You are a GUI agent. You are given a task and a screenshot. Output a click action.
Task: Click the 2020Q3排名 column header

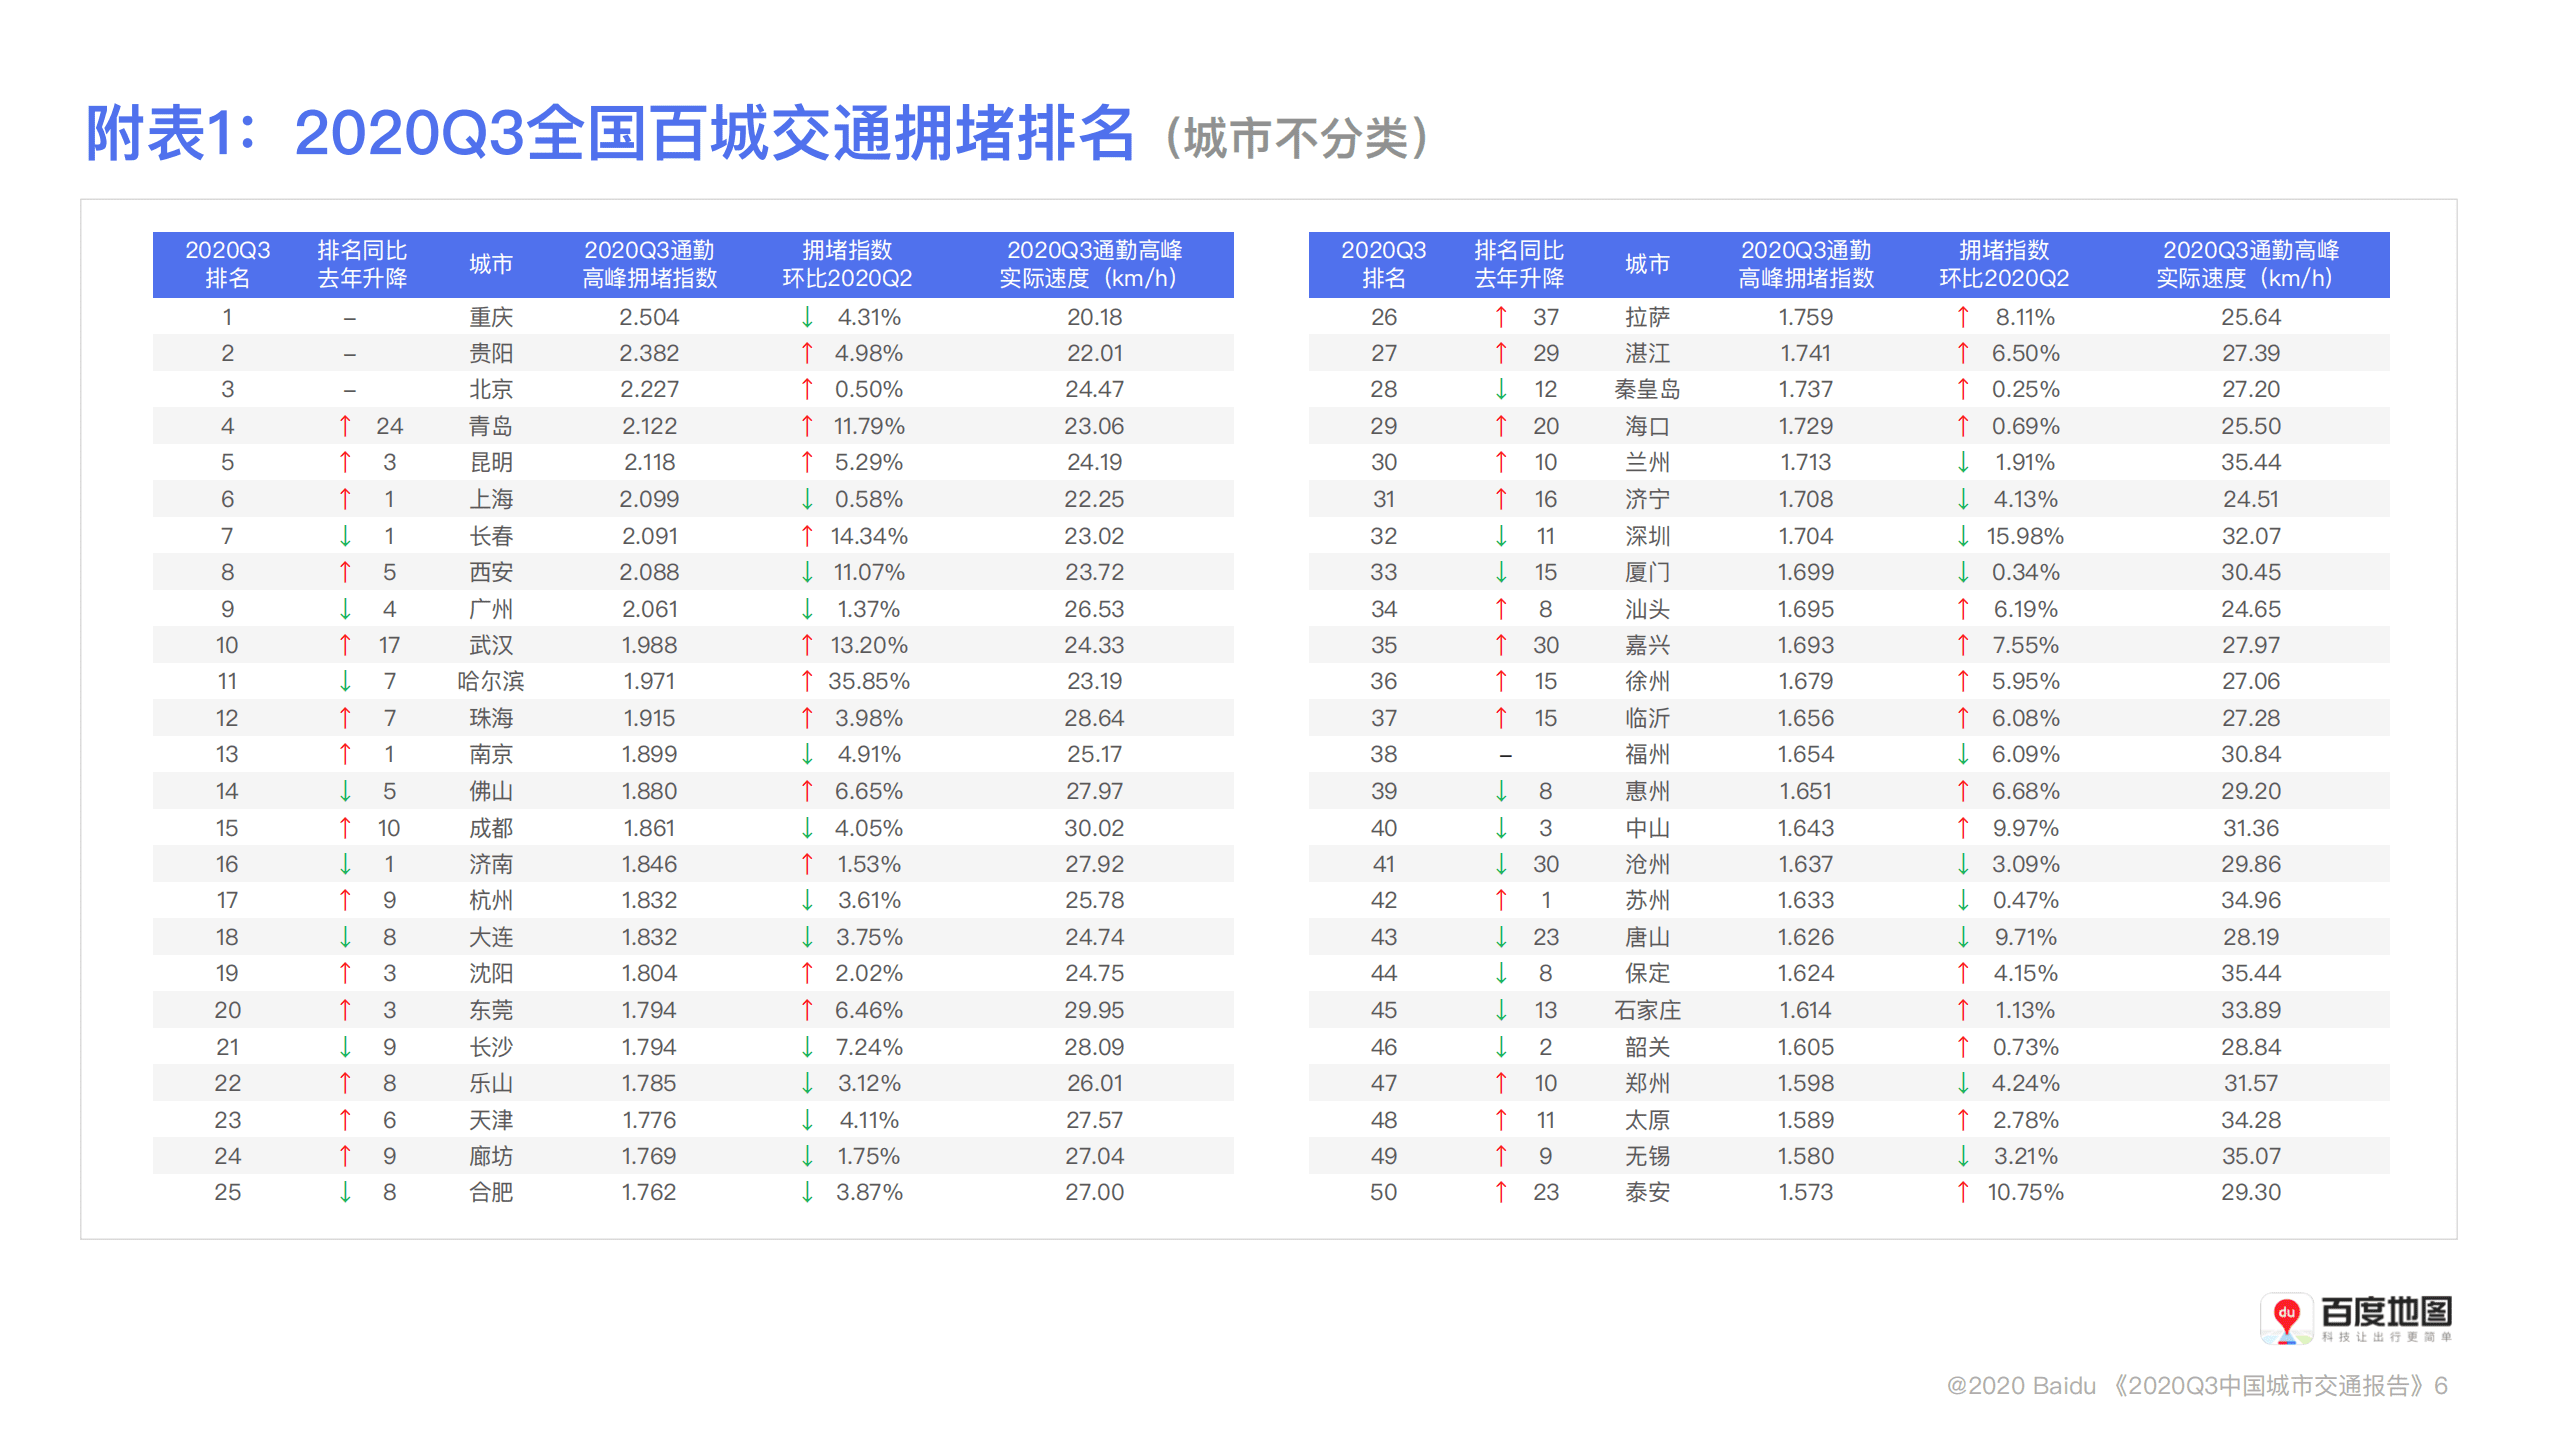point(228,264)
